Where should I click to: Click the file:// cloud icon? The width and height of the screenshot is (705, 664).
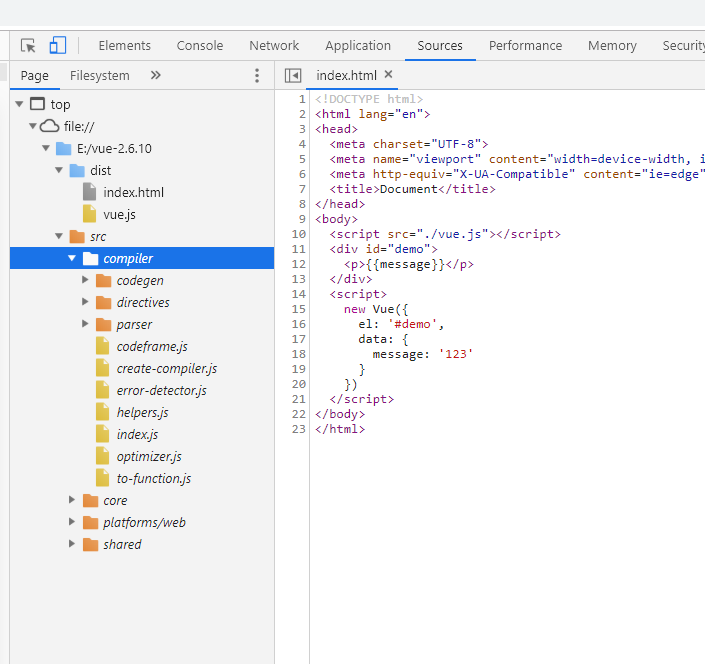click(x=49, y=126)
